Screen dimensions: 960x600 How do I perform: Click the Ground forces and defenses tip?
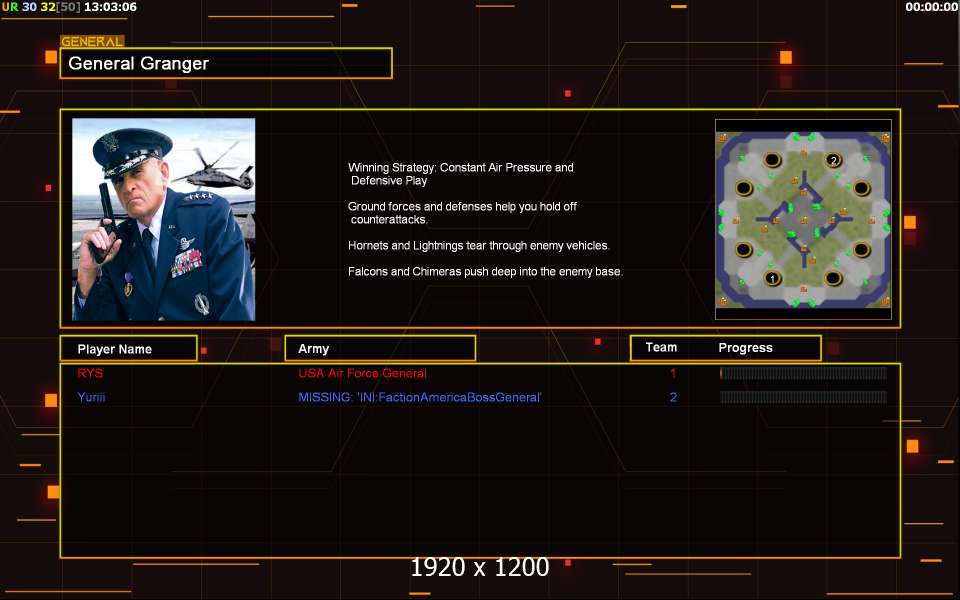point(462,213)
